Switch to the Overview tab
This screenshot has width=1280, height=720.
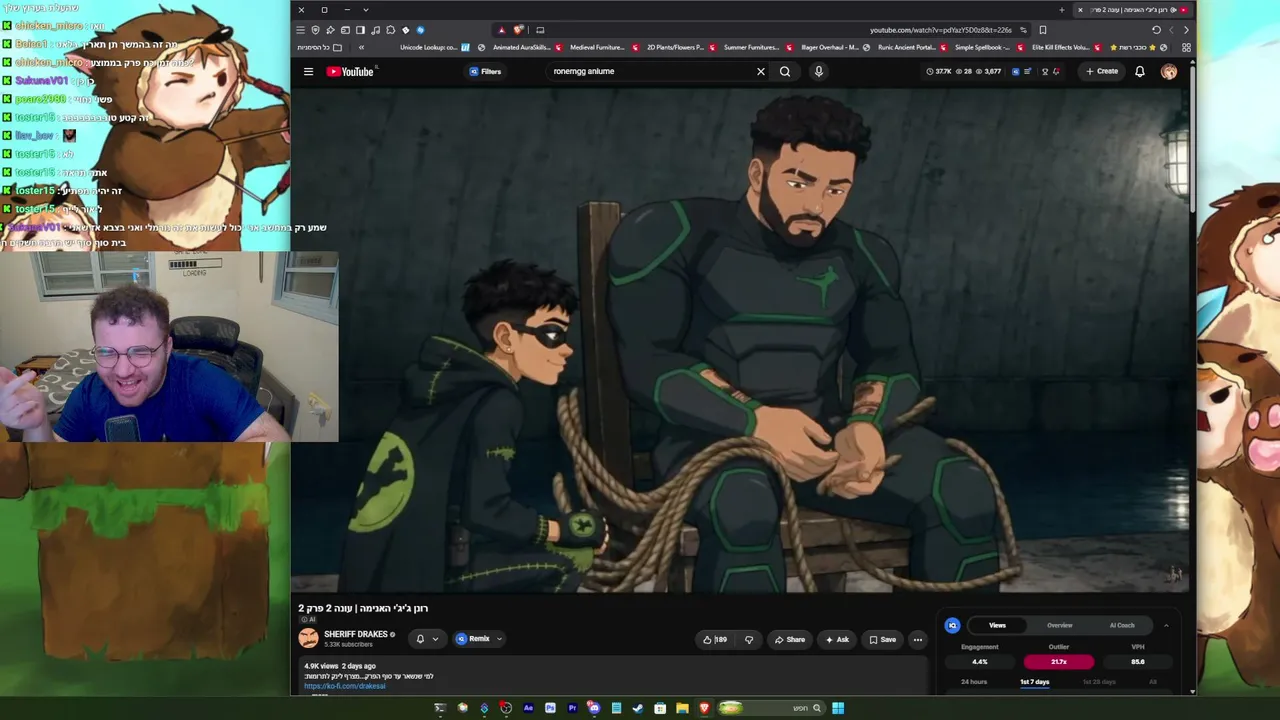1059,625
